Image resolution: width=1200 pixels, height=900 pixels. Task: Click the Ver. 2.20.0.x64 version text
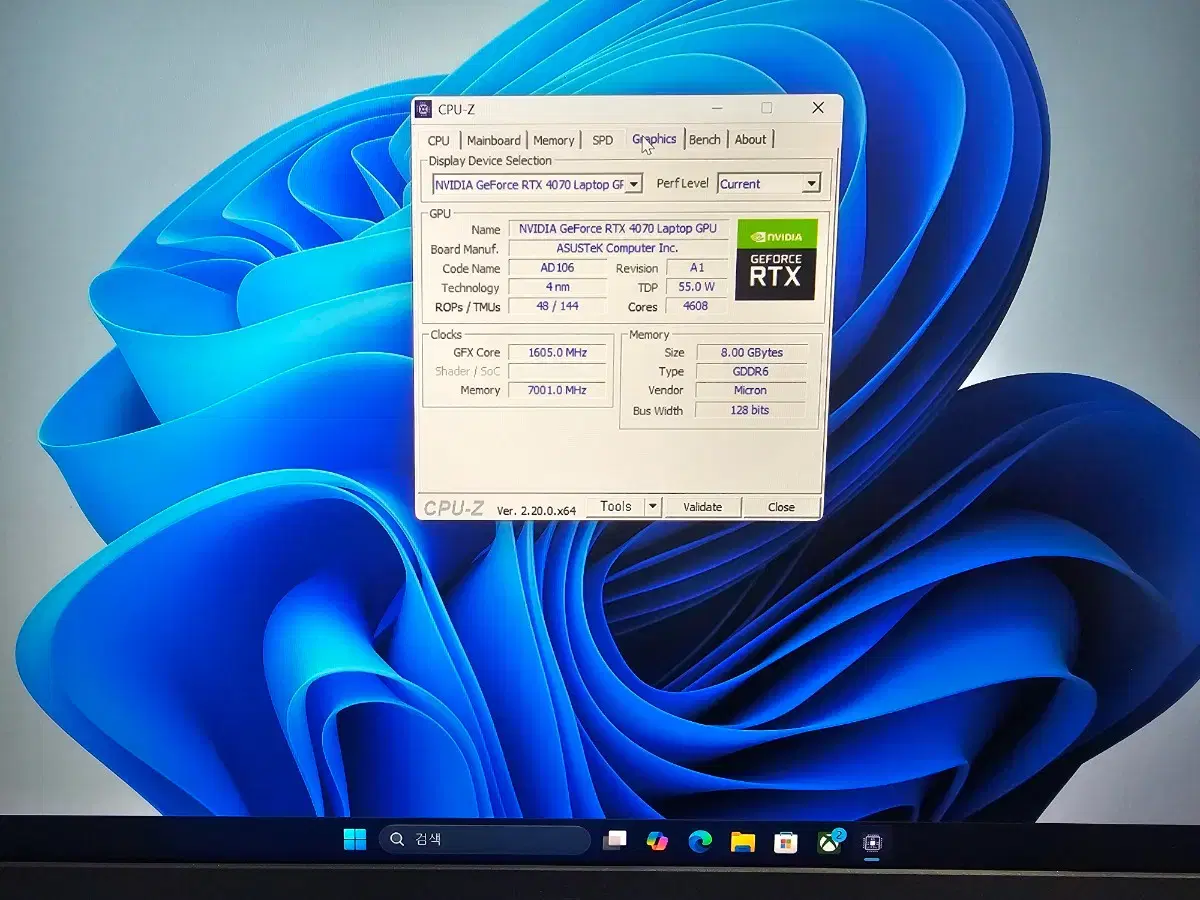536,510
